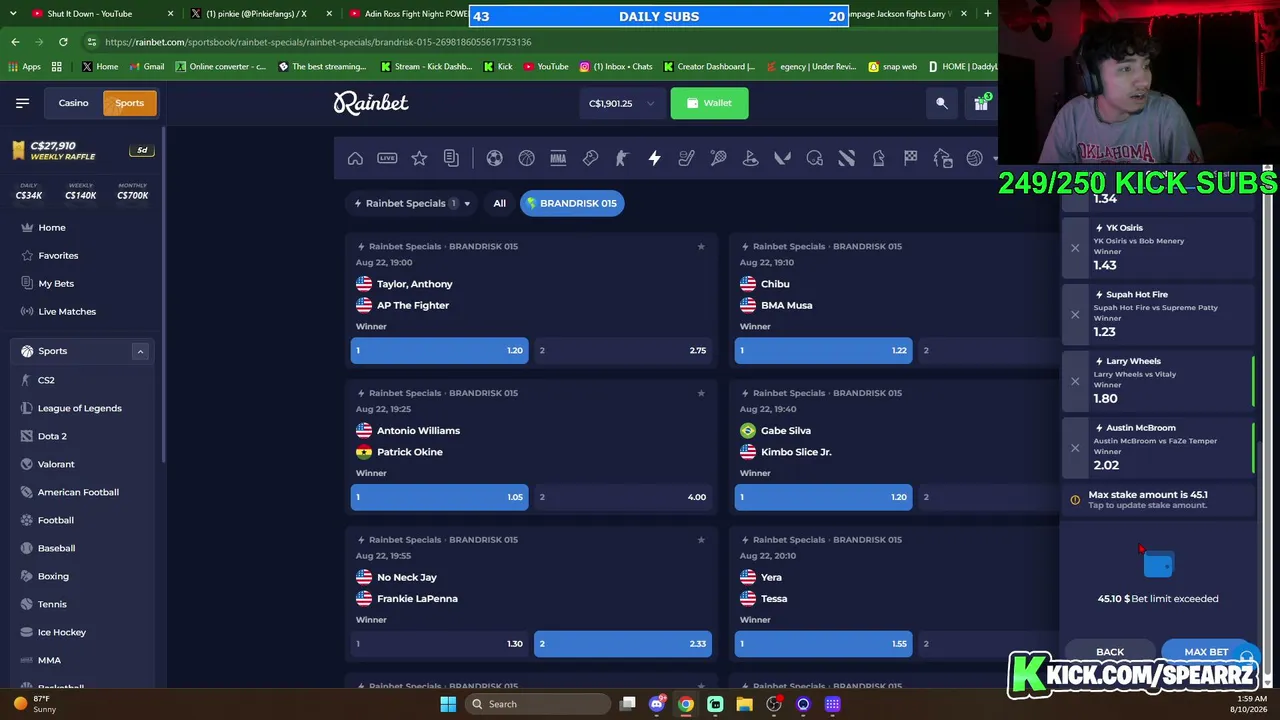Open the gift rewards icon
This screenshot has height=720, width=1280.
982,103
